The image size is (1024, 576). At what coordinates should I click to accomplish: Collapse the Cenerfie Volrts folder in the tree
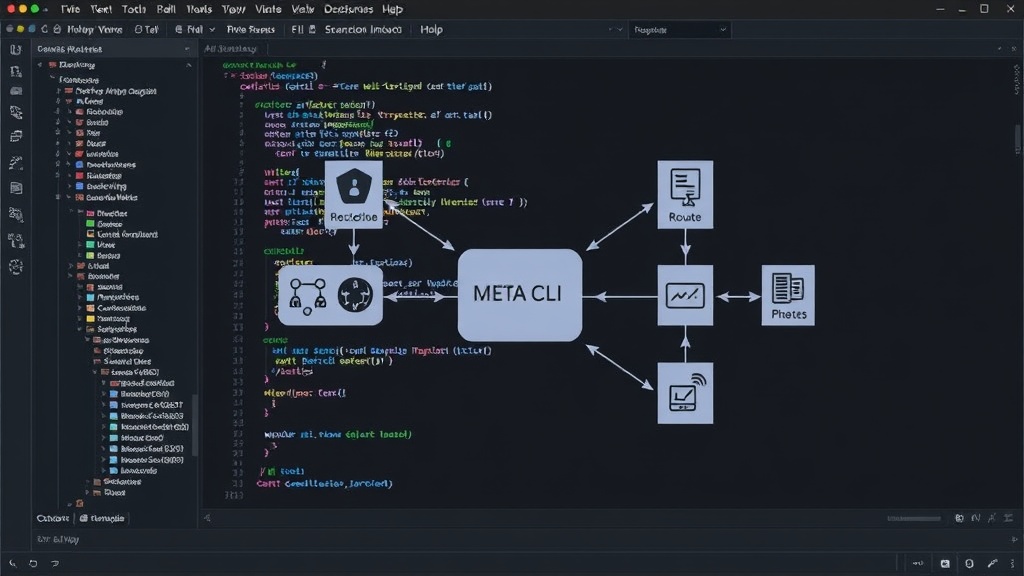[x=69, y=197]
